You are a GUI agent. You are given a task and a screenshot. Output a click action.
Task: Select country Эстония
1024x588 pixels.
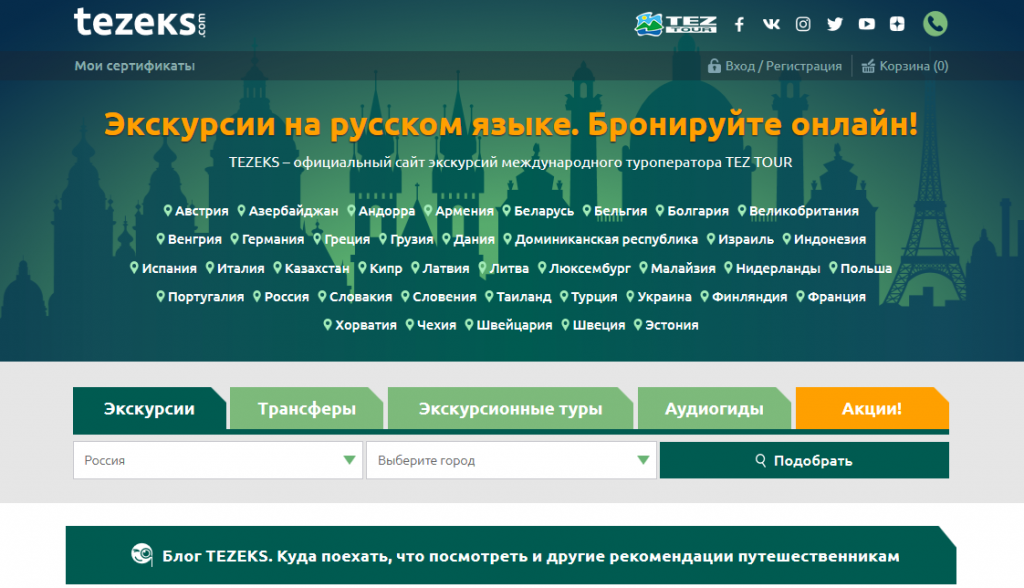click(671, 325)
